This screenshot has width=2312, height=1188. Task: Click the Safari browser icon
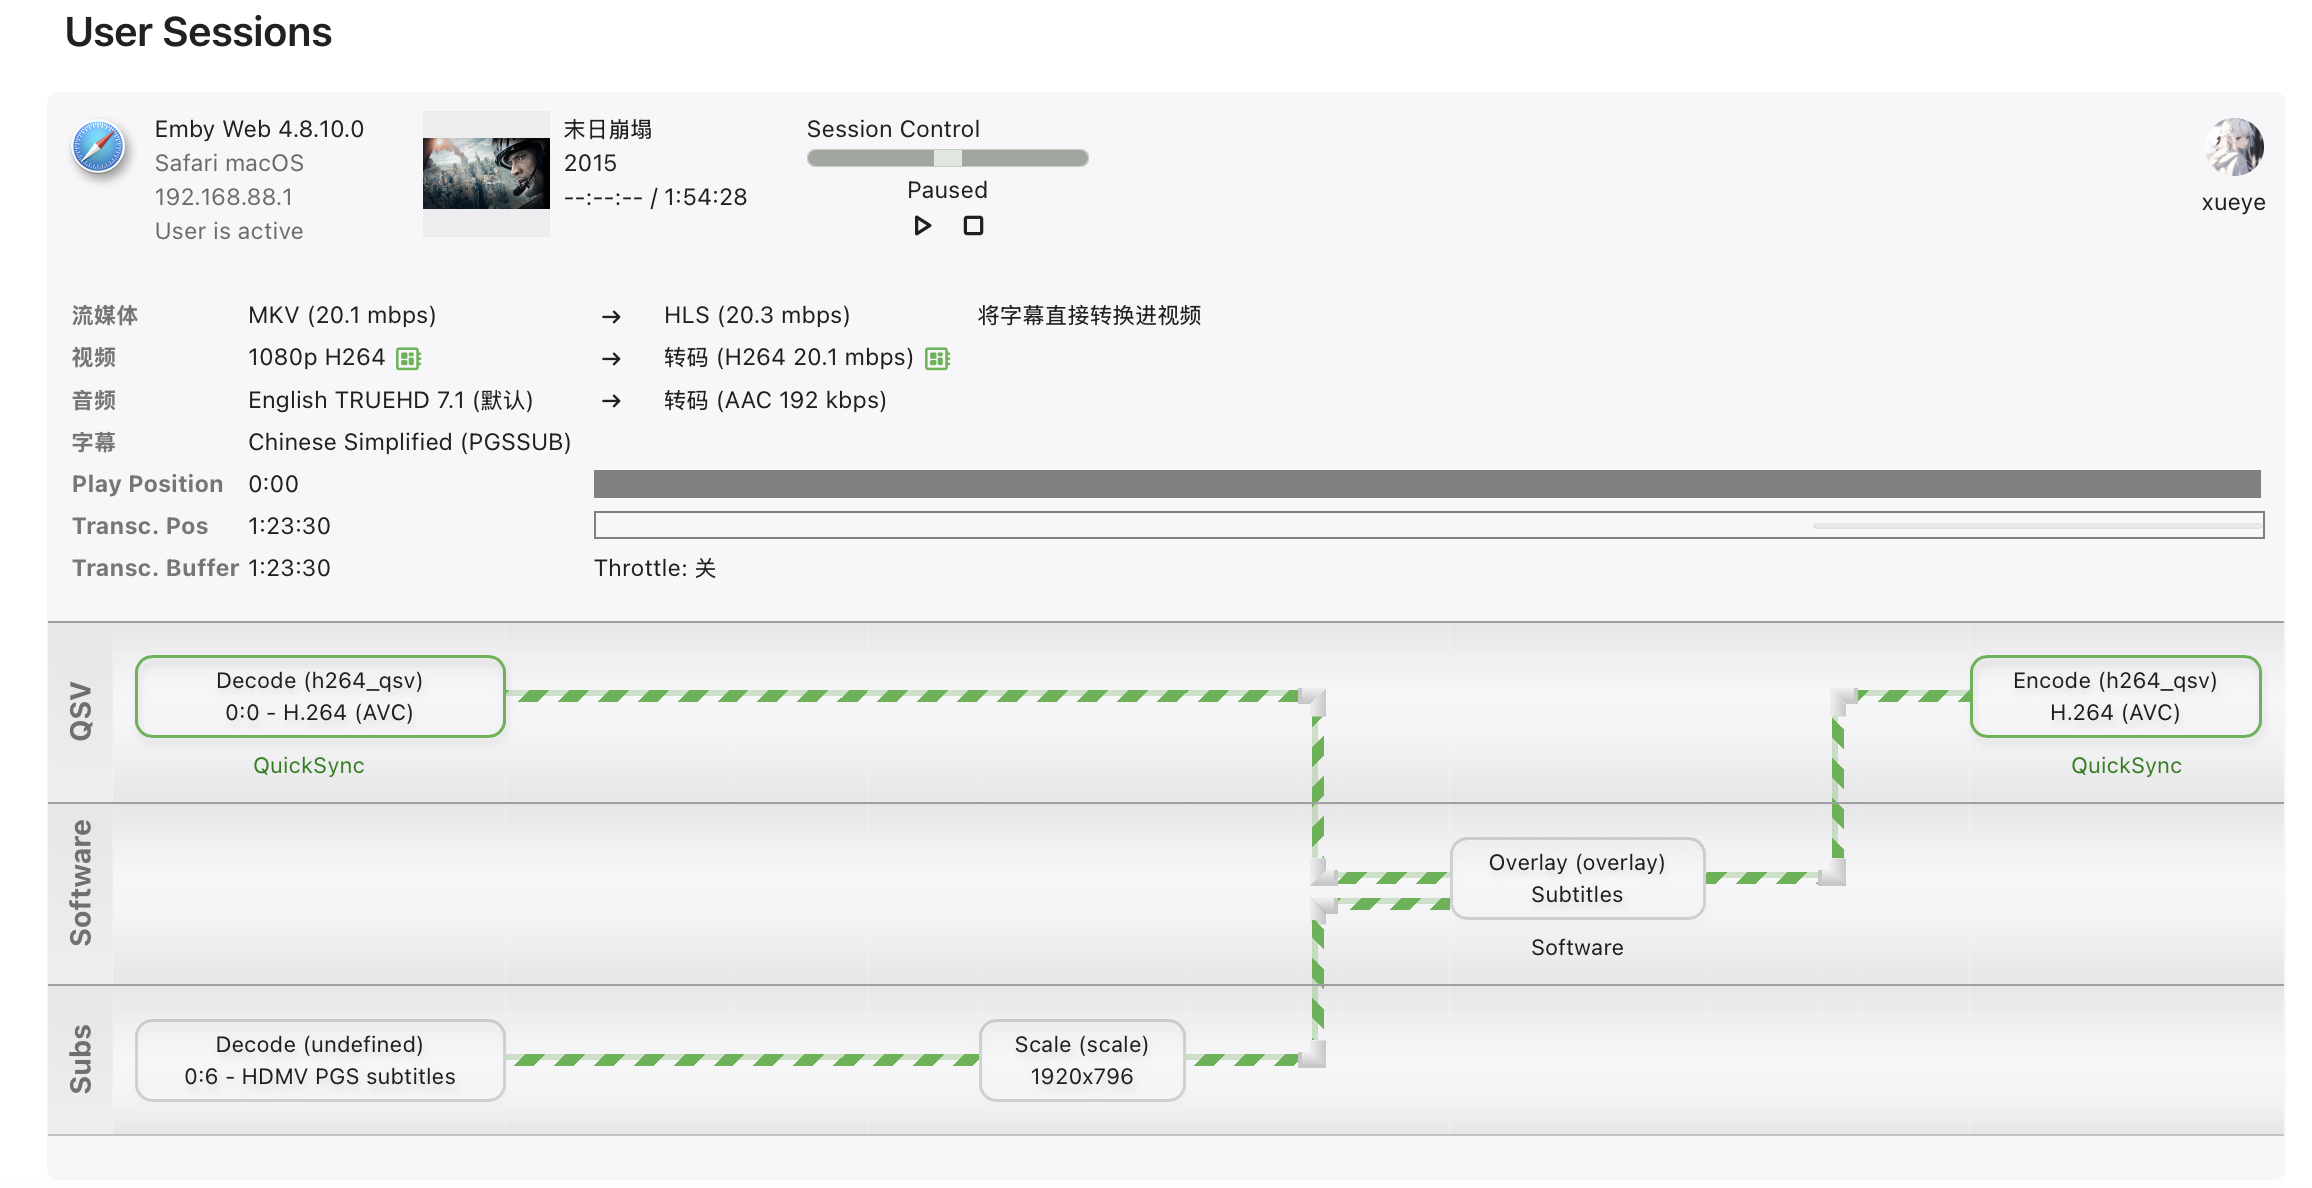pyautogui.click(x=99, y=147)
